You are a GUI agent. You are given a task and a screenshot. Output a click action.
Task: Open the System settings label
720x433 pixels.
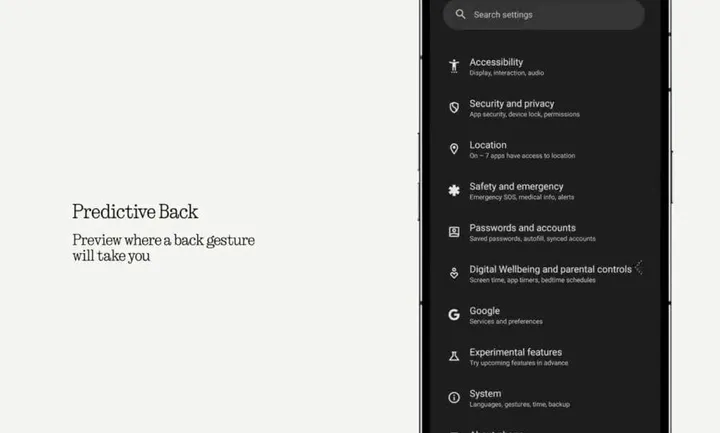click(485, 394)
